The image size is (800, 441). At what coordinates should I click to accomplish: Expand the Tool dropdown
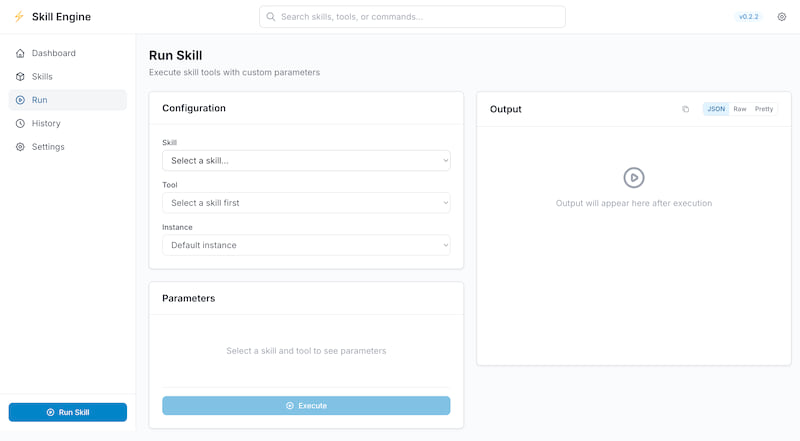pyautogui.click(x=306, y=203)
